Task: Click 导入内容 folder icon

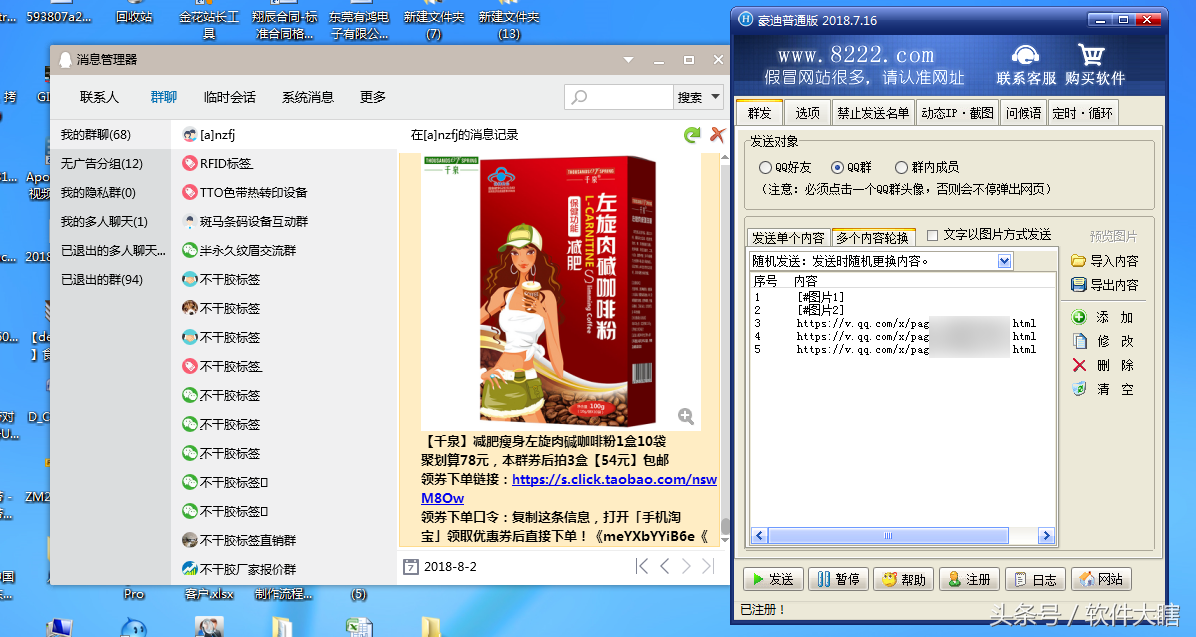Action: click(1079, 261)
